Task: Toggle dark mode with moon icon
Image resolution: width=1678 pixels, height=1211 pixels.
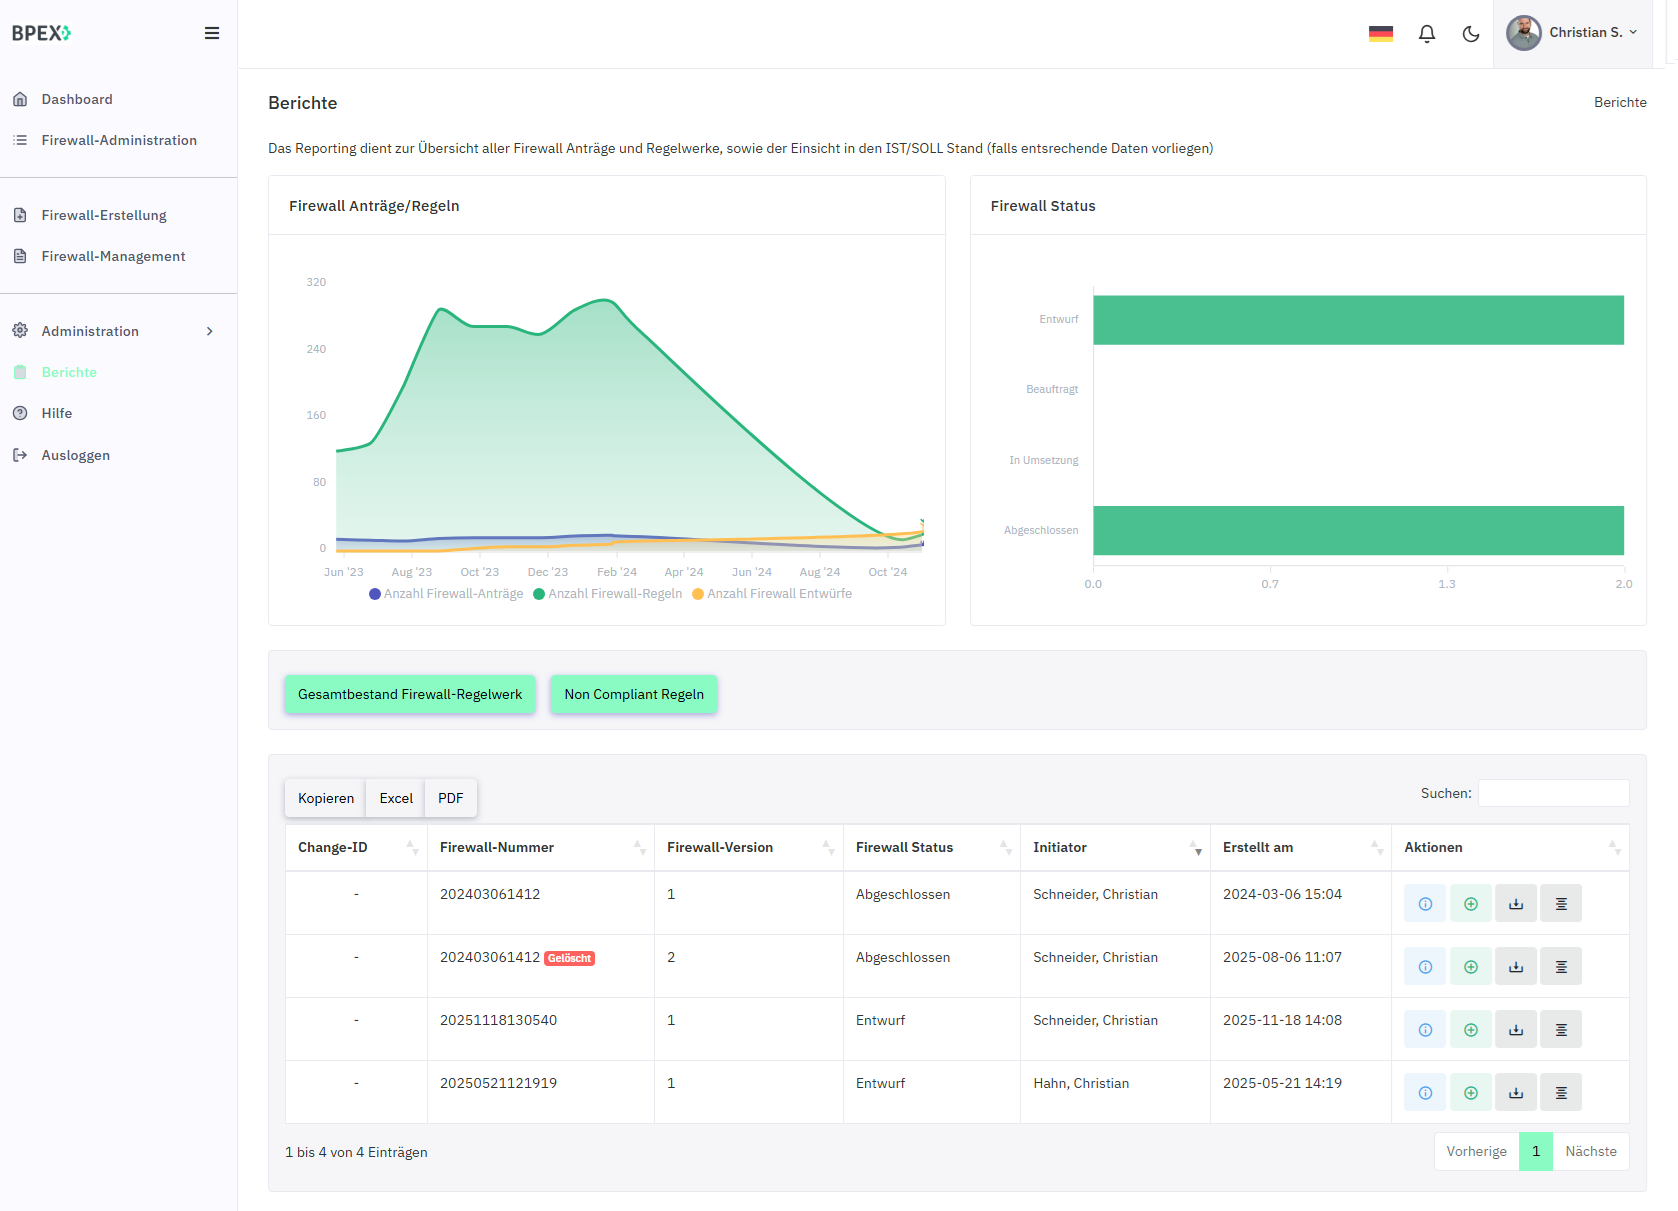Action: pyautogui.click(x=1471, y=34)
